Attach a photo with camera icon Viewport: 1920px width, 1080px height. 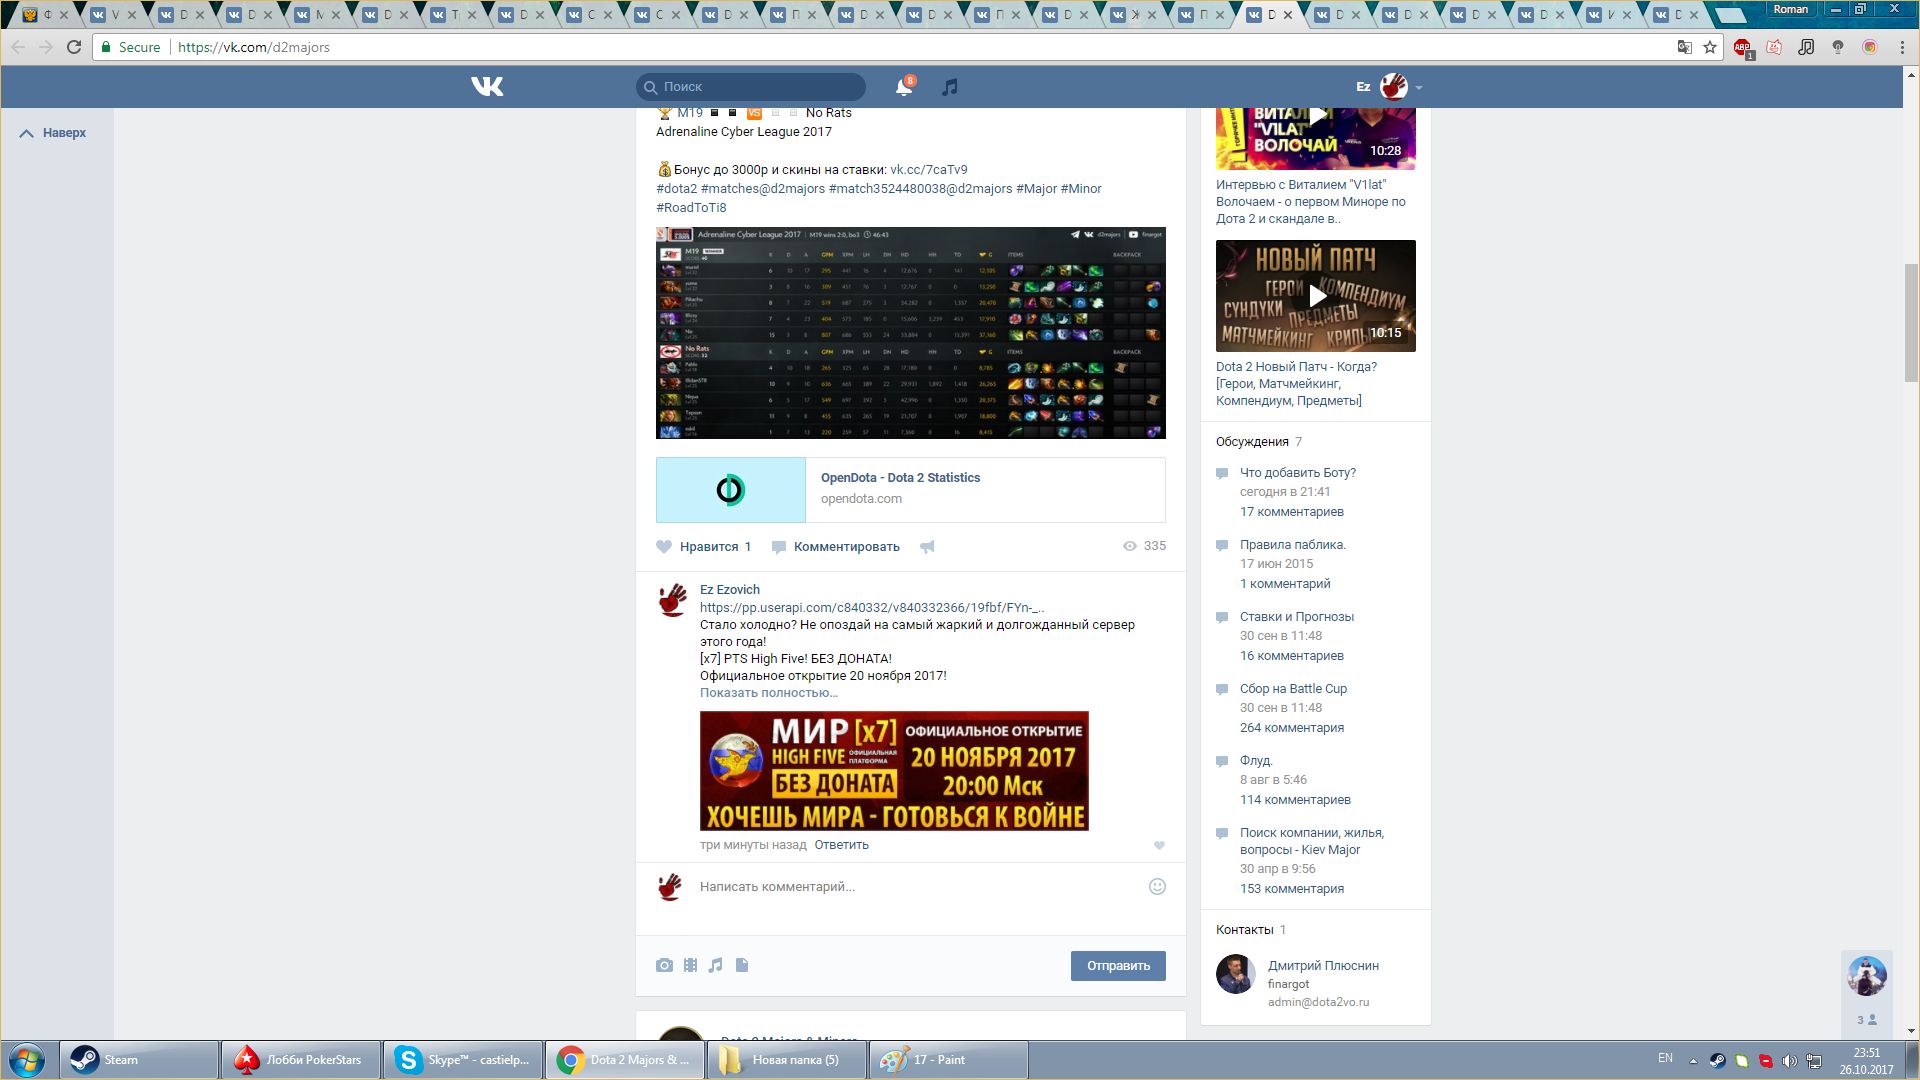664,965
